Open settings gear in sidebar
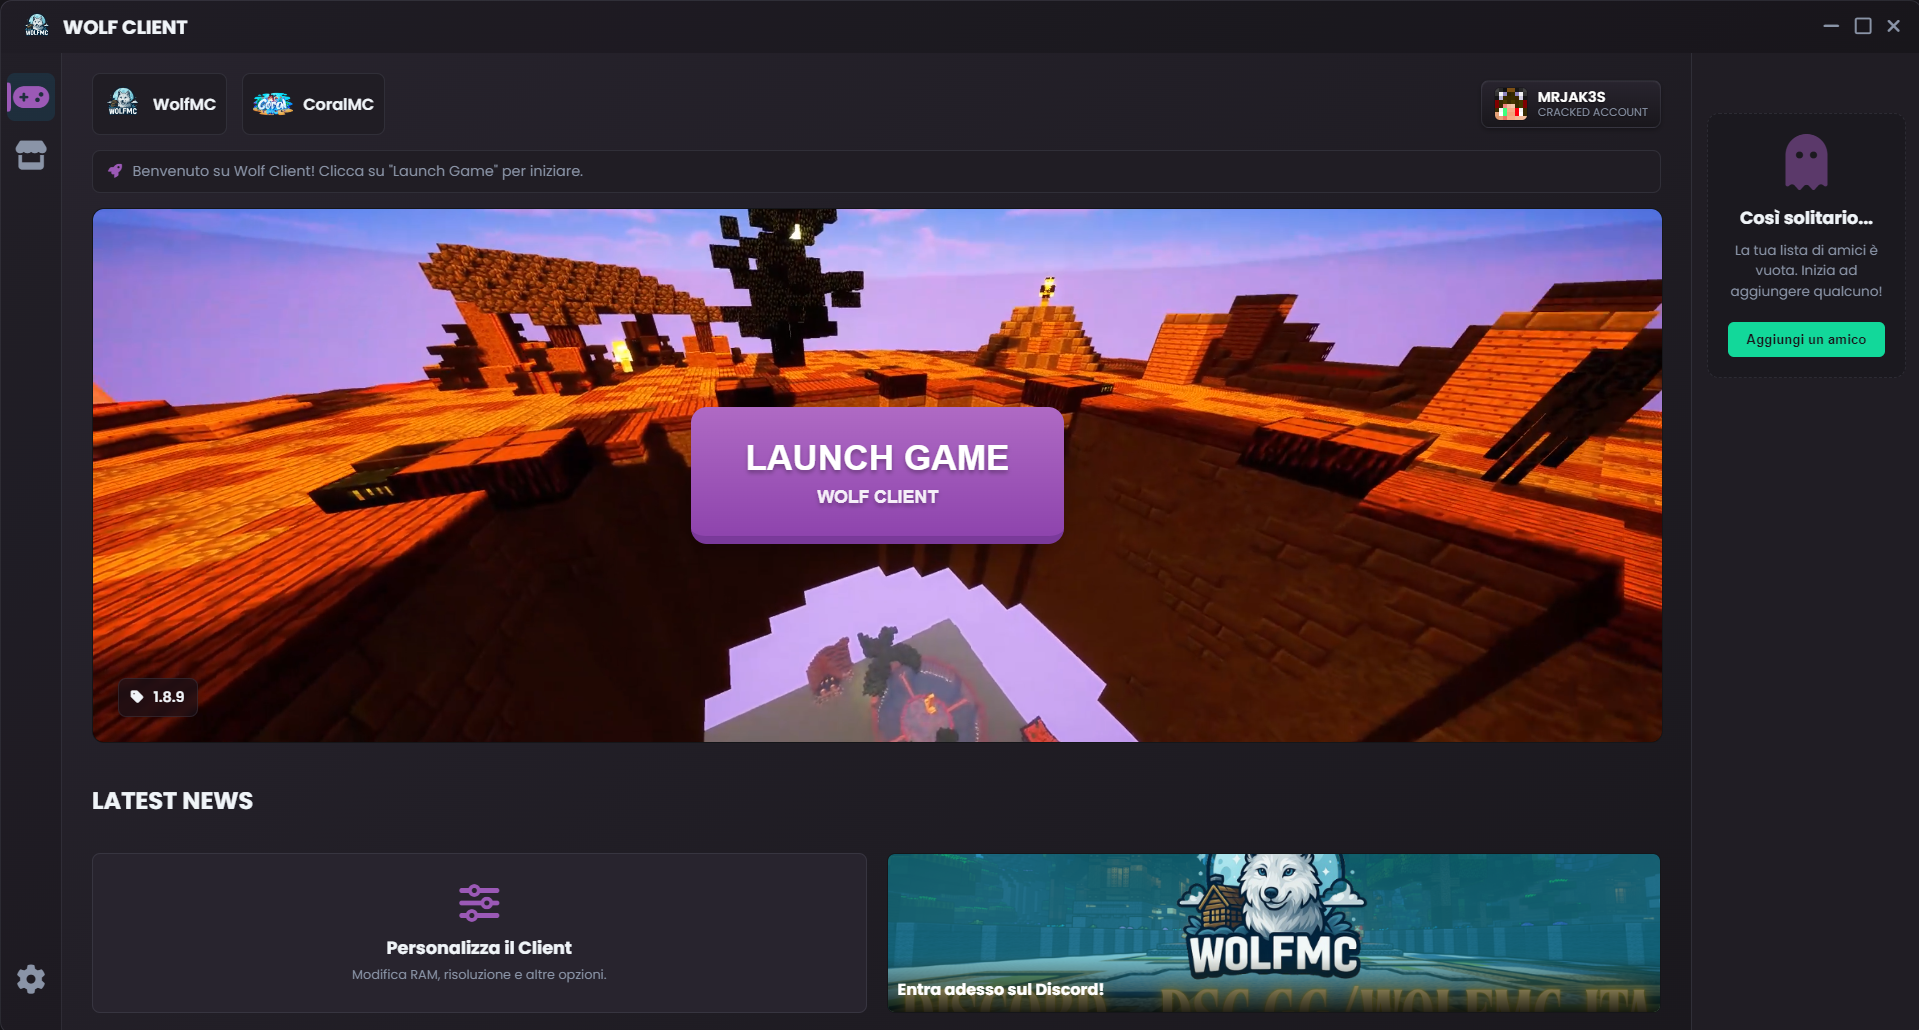This screenshot has width=1919, height=1030. [31, 979]
